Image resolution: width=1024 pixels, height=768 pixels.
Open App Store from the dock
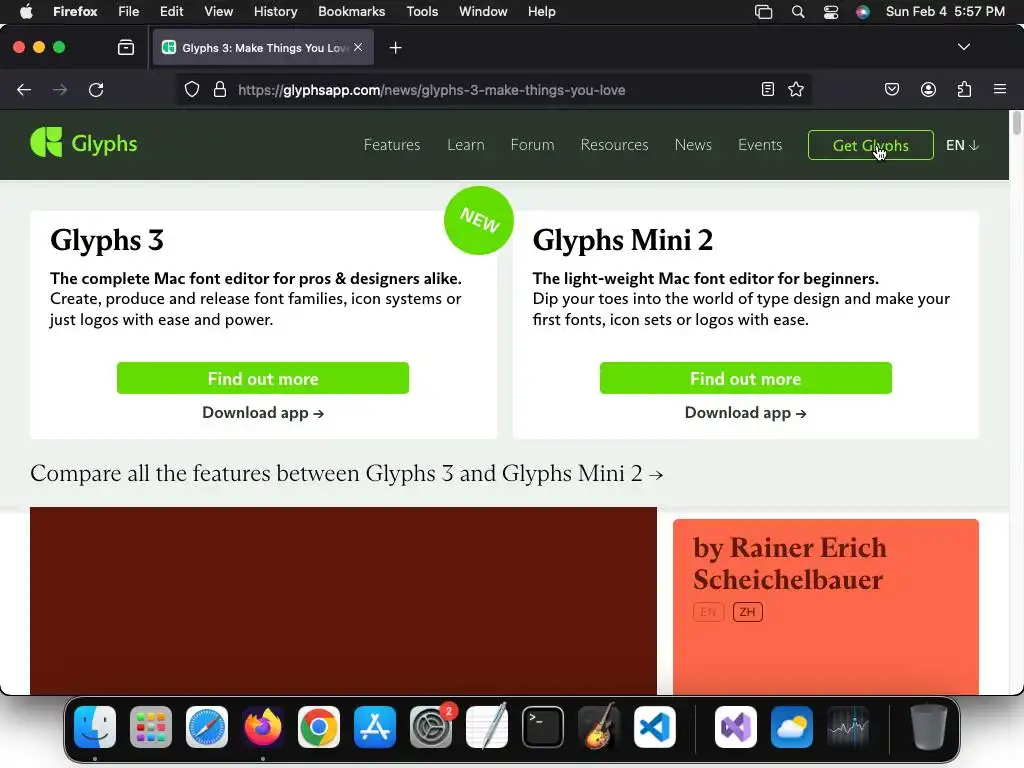pyautogui.click(x=375, y=727)
